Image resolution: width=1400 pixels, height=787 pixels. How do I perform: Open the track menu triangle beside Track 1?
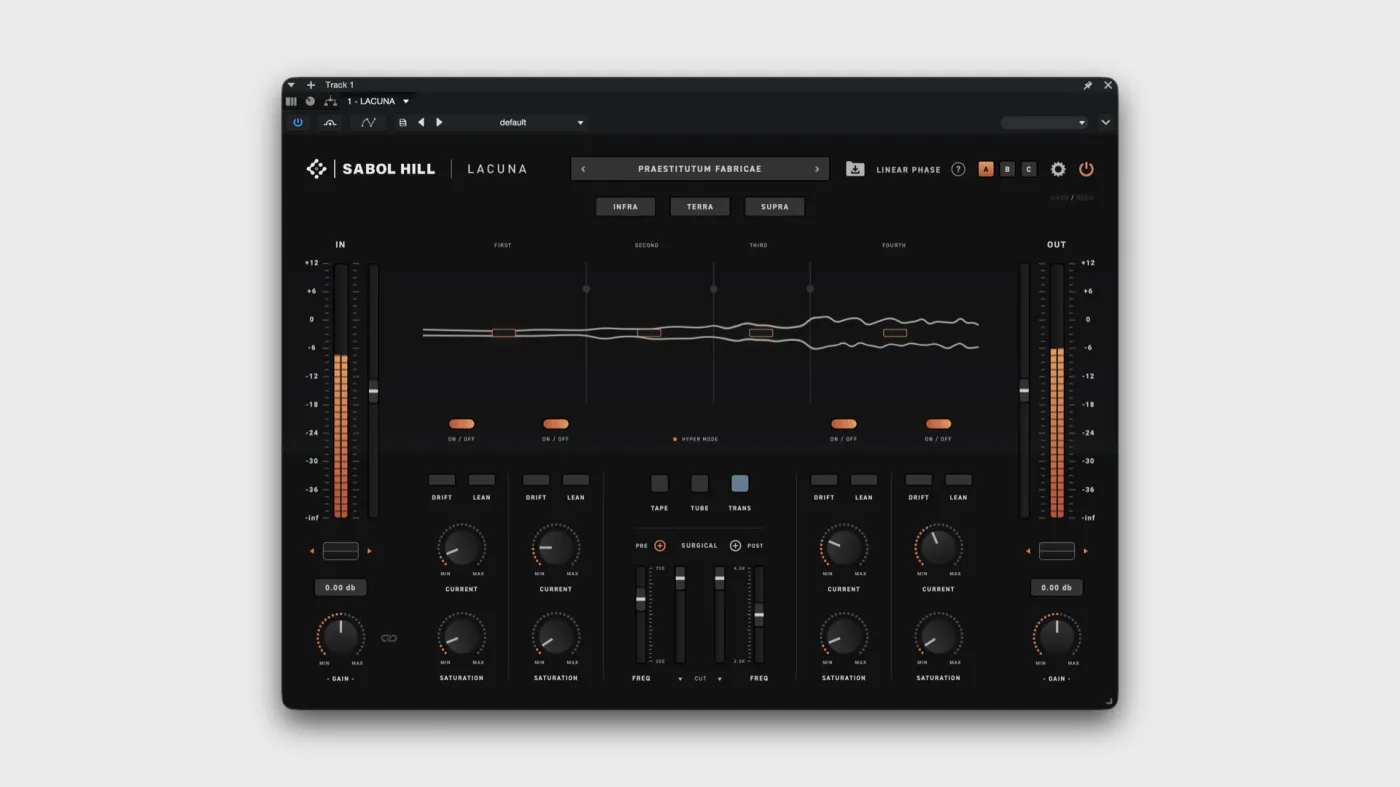(292, 85)
